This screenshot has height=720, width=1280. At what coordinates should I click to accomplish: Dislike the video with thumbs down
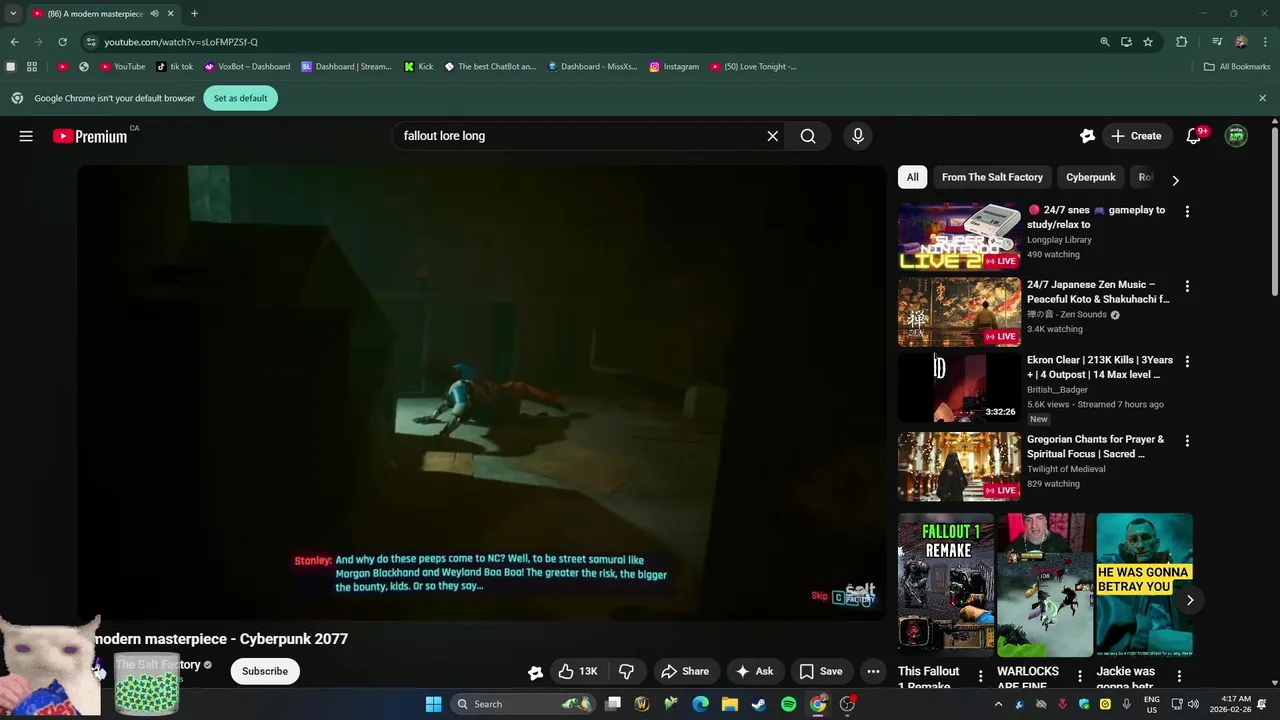(627, 671)
